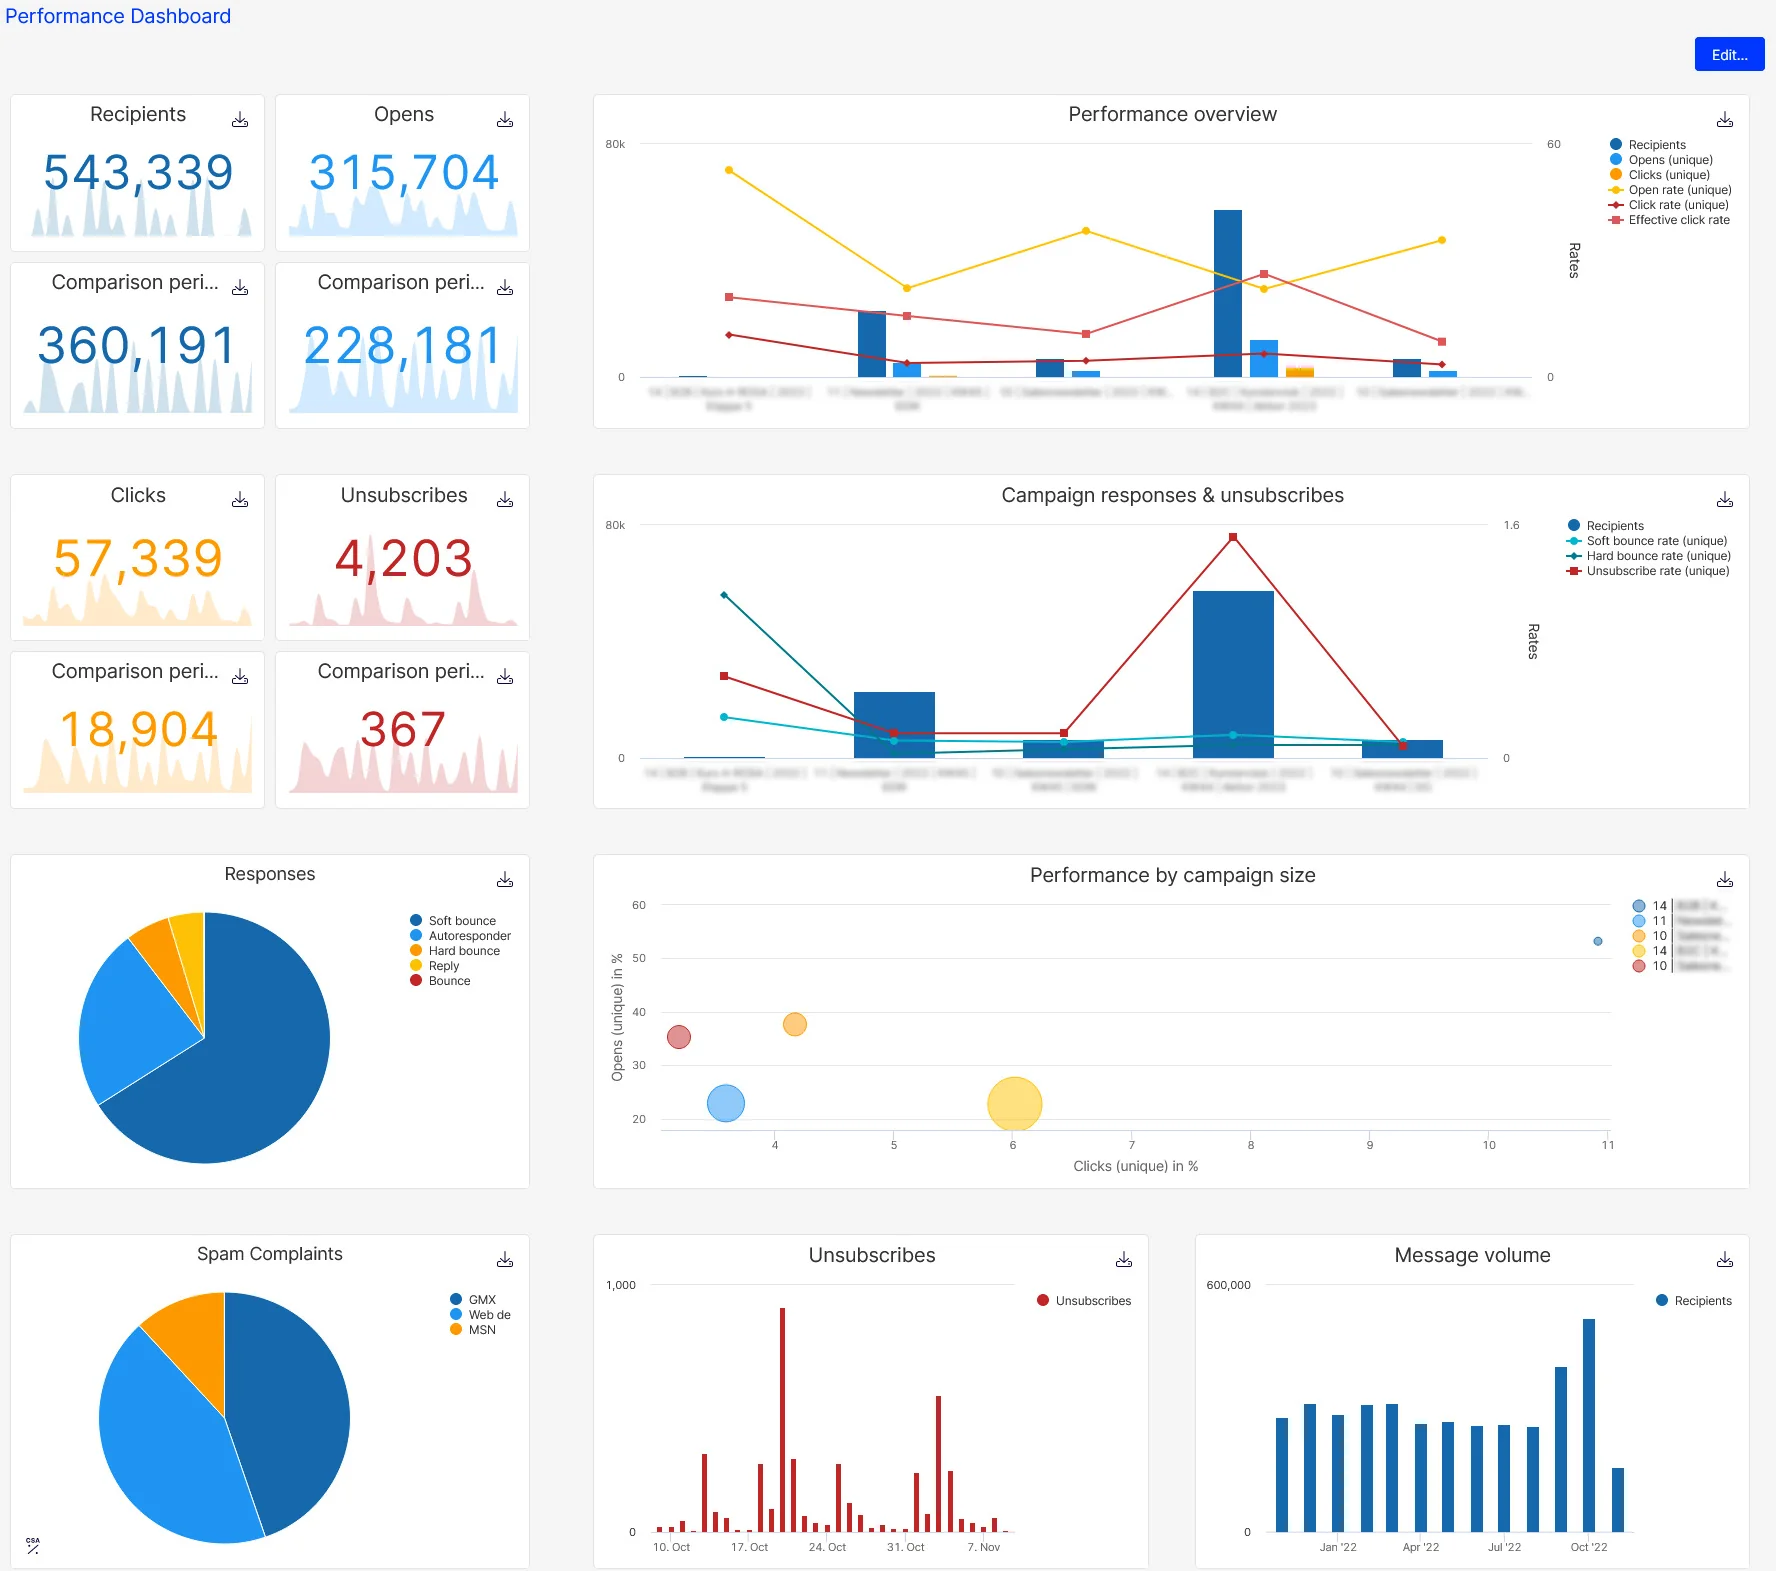Viewport: 1776px width, 1571px height.
Task: Open the Performance Dashboard link
Action: coord(117,16)
